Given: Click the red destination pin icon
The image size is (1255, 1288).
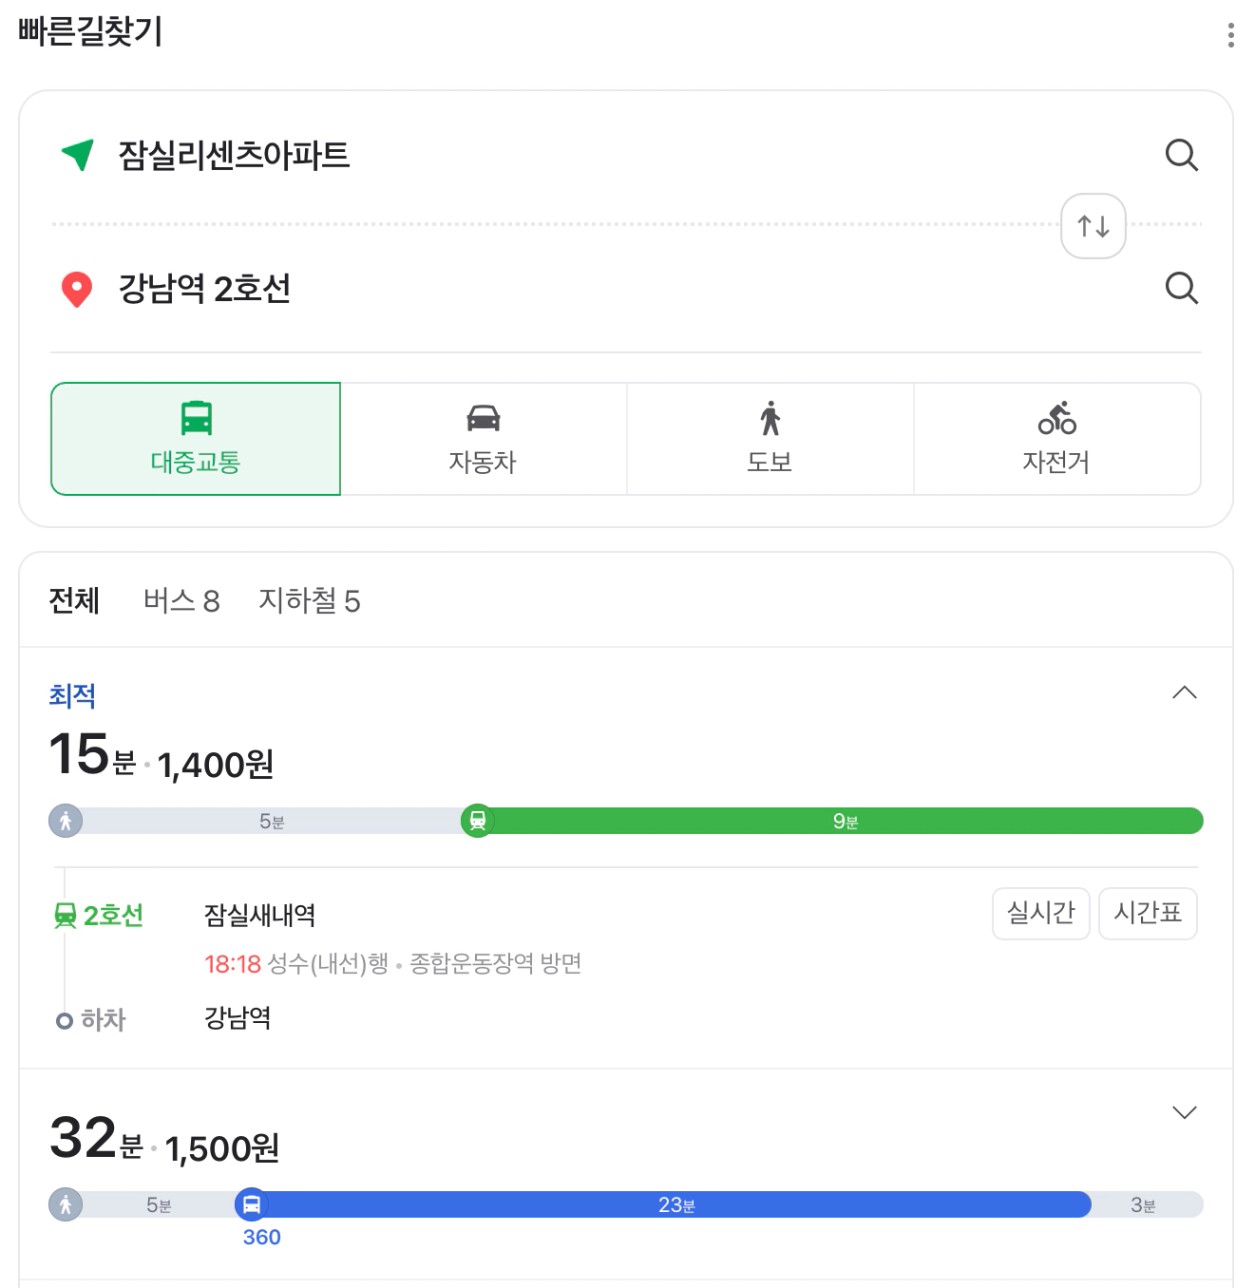Looking at the screenshot, I should tap(77, 289).
